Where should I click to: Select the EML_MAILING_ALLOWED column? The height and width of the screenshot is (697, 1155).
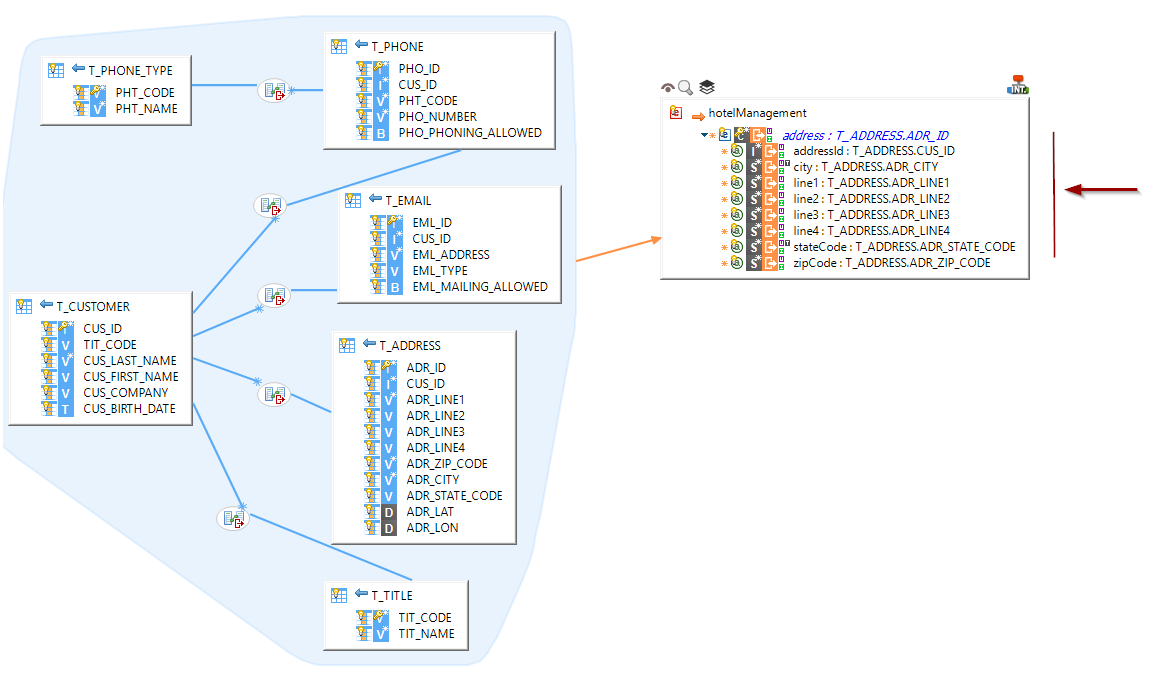[x=480, y=287]
